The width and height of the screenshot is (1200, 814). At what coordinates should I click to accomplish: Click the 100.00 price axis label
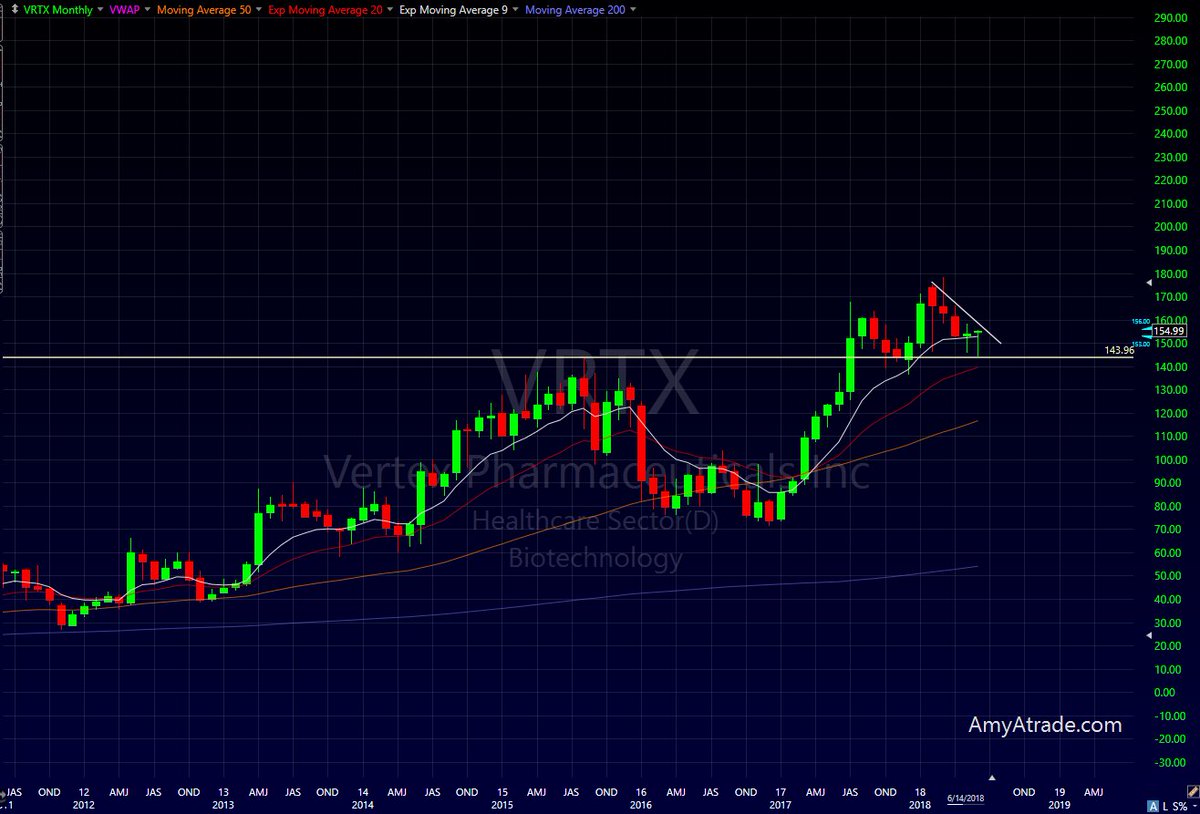tap(1169, 460)
